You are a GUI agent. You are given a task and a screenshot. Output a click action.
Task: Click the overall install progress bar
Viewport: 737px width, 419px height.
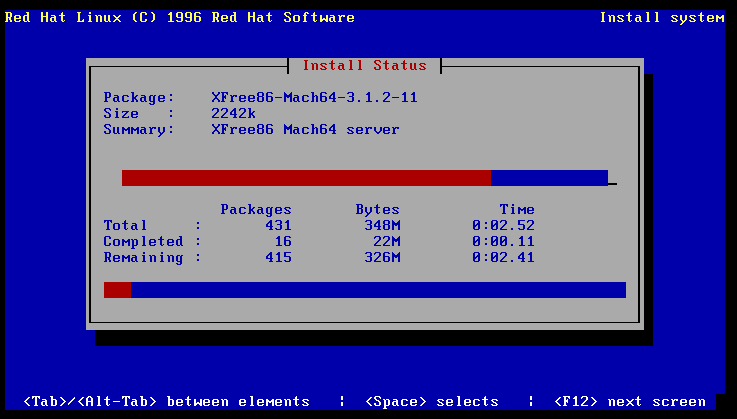coord(365,290)
